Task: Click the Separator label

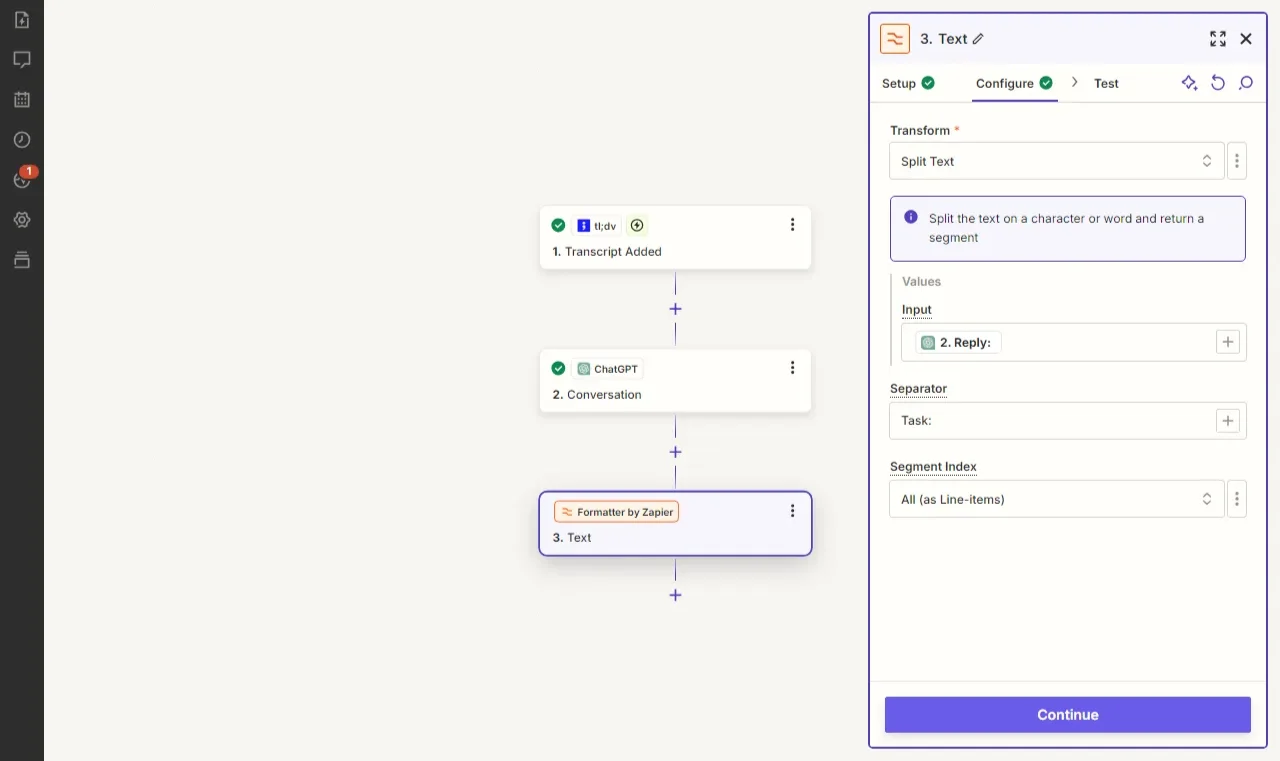Action: (x=918, y=388)
